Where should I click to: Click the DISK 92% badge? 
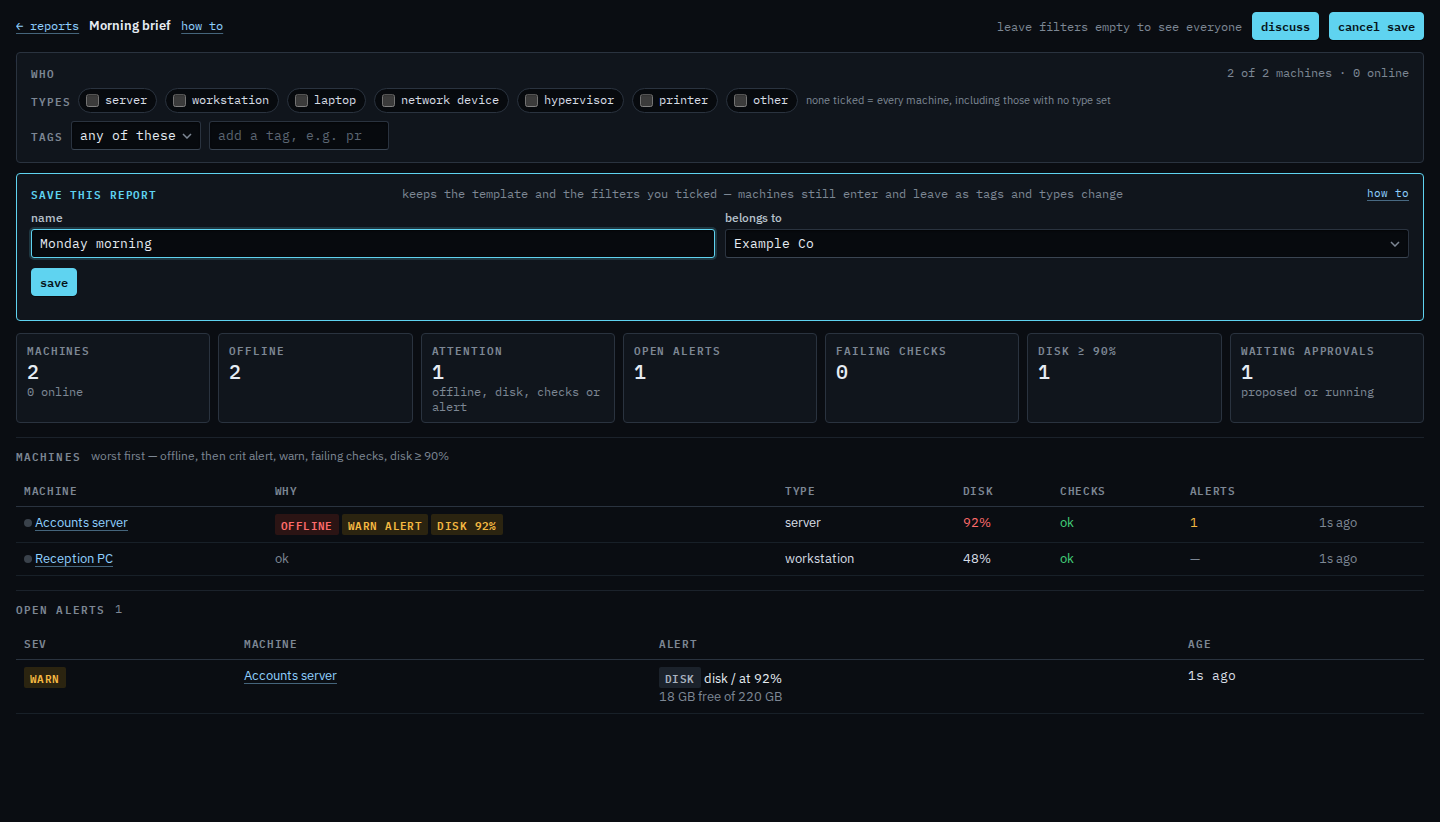[467, 525]
